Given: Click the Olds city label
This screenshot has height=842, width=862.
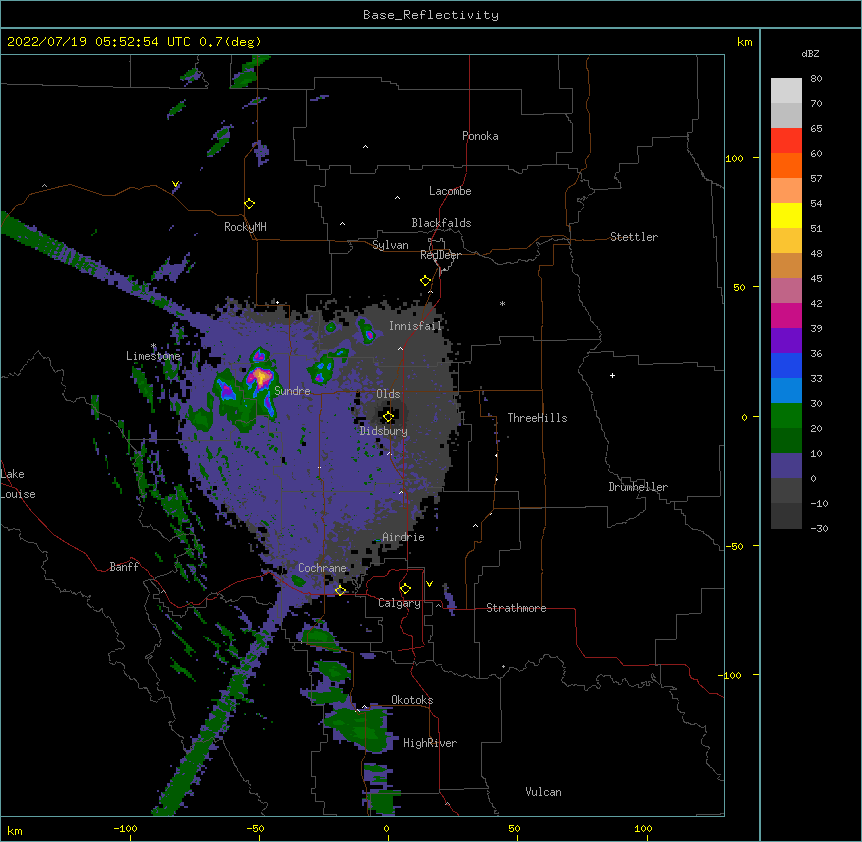Looking at the screenshot, I should pos(388,394).
